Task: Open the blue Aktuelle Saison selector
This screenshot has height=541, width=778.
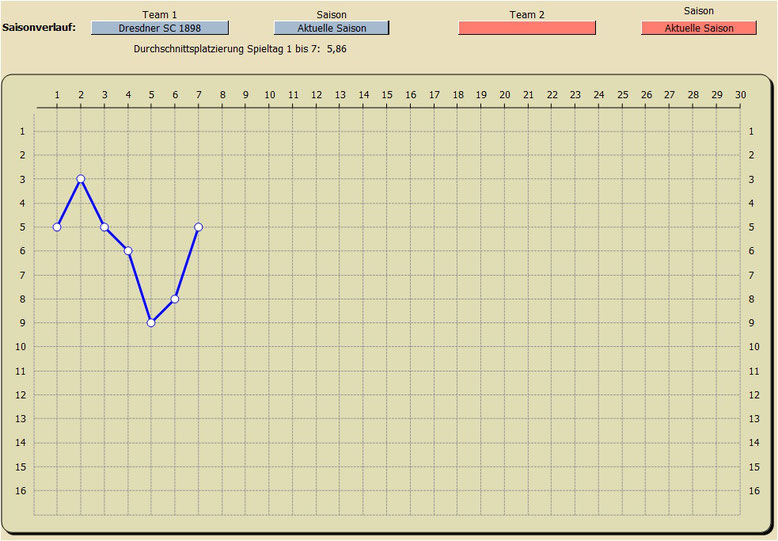Action: tap(331, 28)
